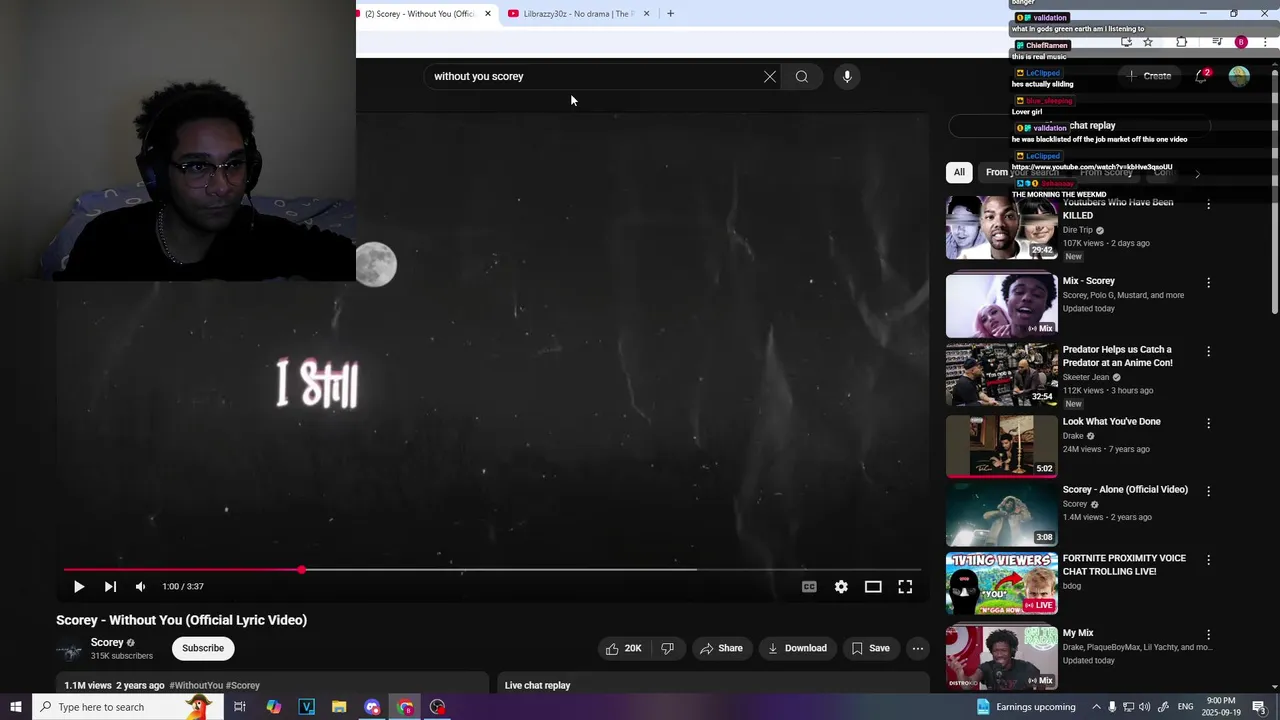
Task: Switch to theater mode
Action: click(873, 587)
